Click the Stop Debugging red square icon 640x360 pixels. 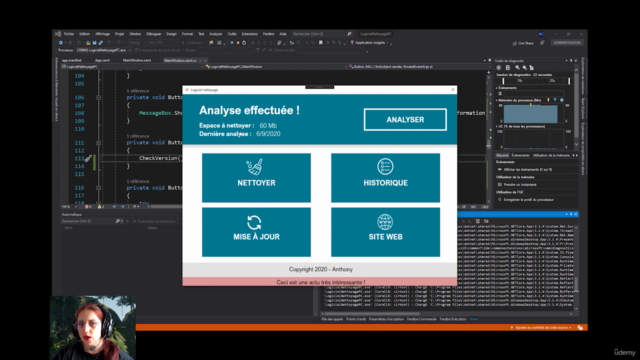point(238,42)
